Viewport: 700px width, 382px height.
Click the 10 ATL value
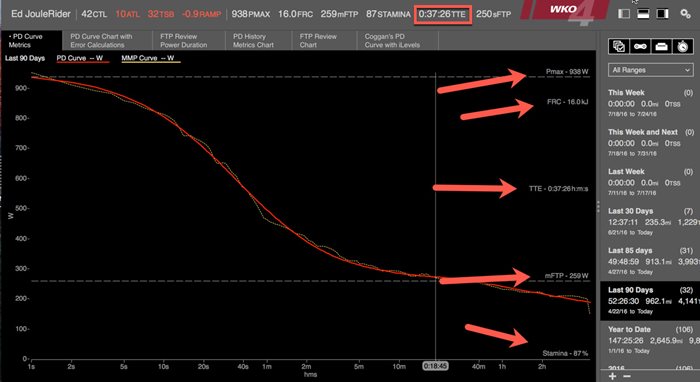128,14
